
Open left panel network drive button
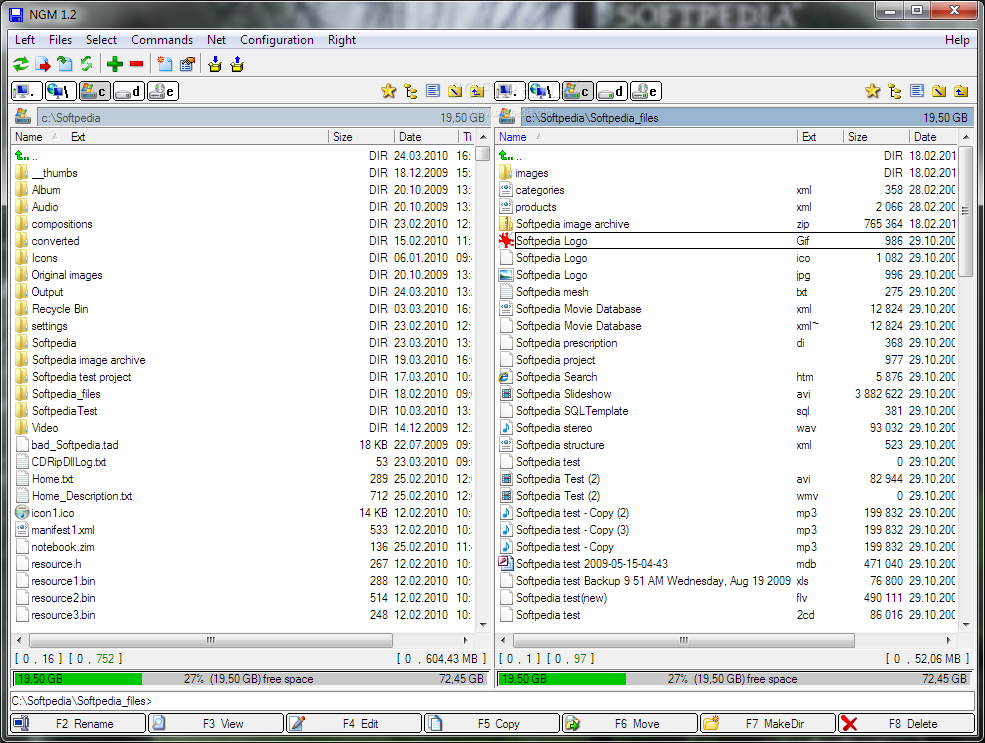(61, 92)
